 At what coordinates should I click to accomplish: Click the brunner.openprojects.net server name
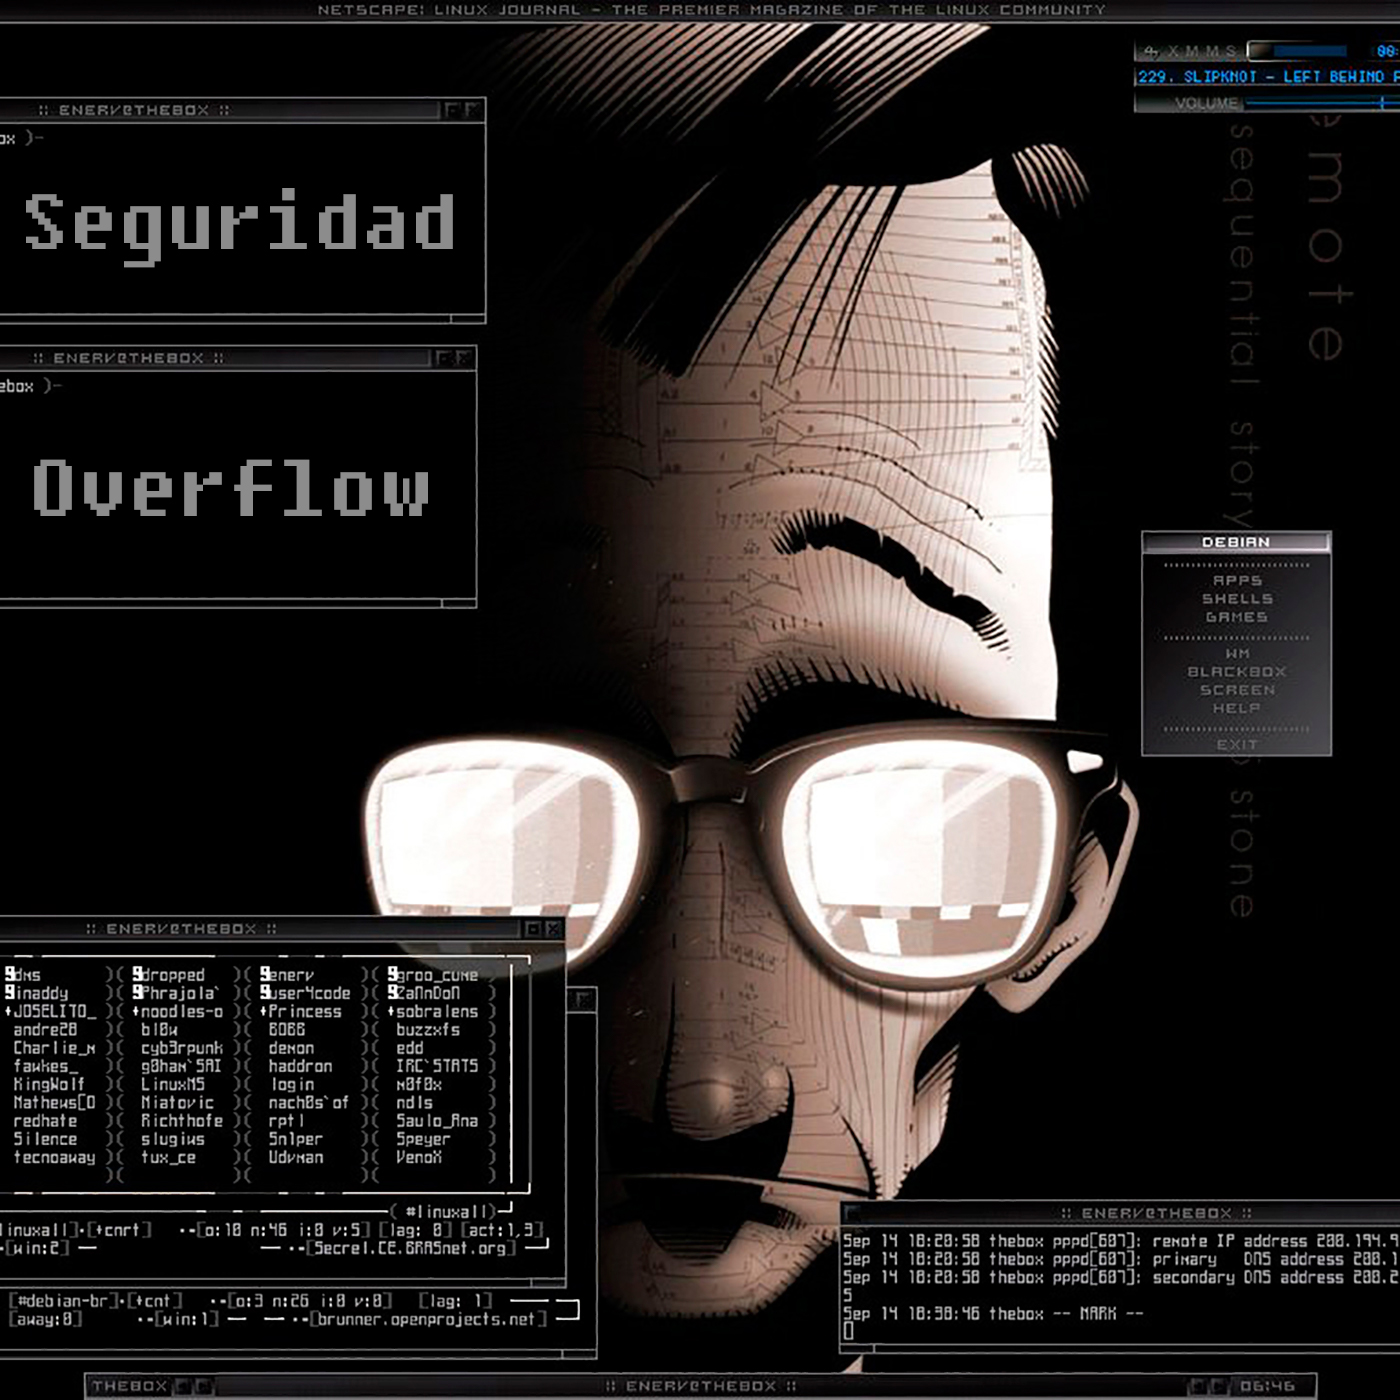click(x=426, y=1319)
